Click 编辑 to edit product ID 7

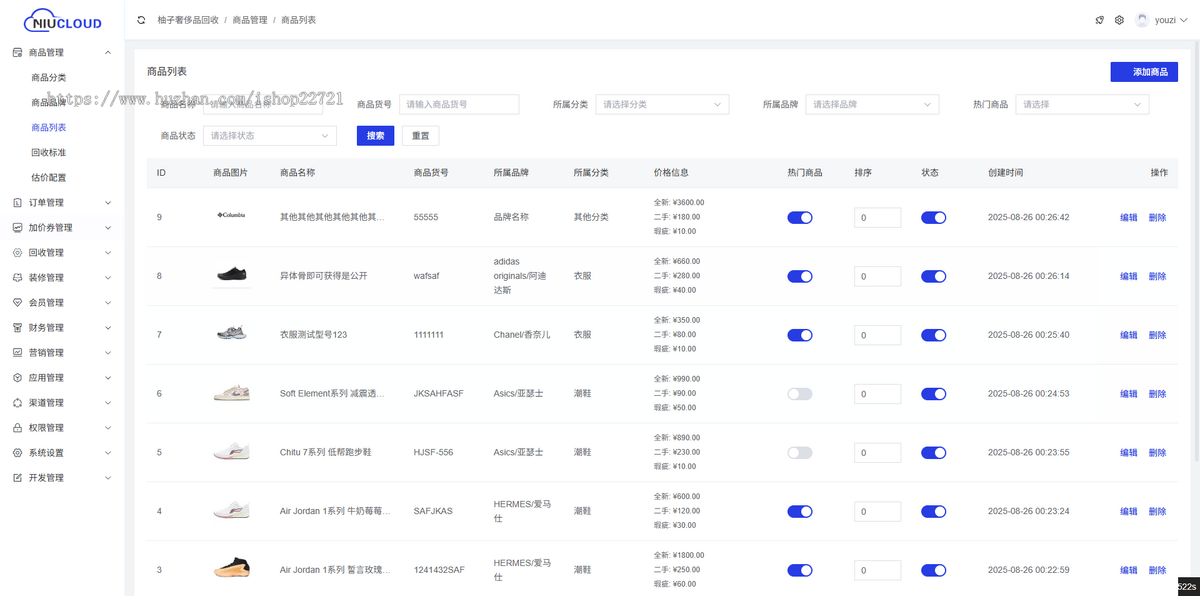coord(1129,335)
